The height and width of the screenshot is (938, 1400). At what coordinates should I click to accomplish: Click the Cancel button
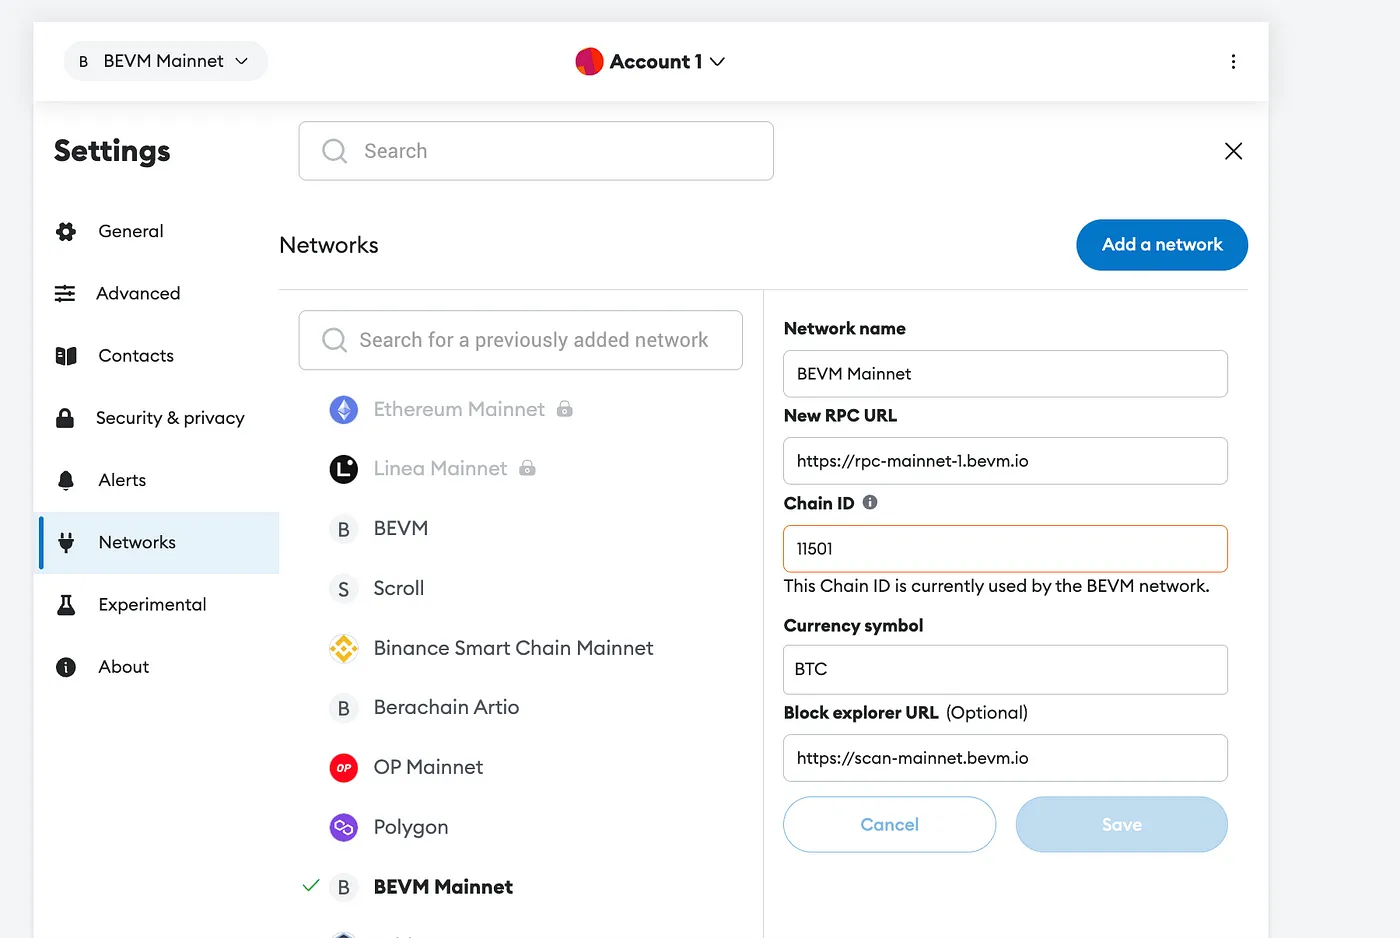tap(889, 825)
